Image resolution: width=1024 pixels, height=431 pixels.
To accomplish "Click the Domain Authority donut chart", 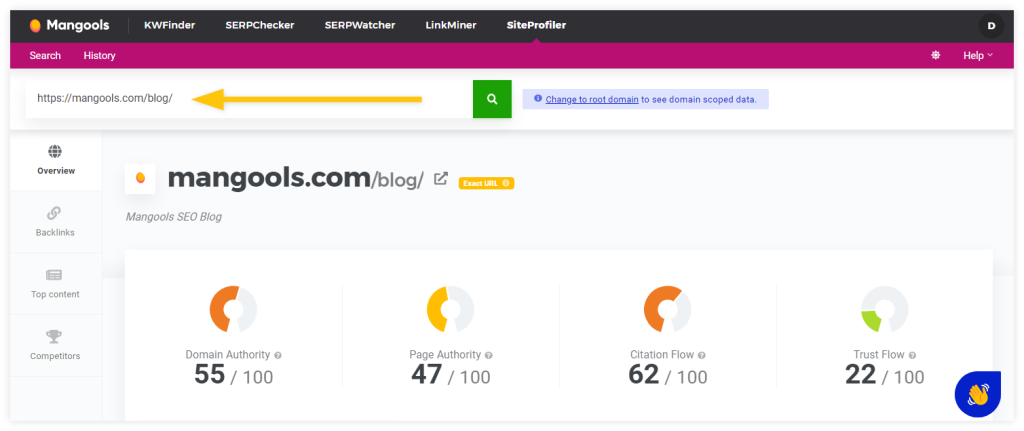I will pos(233,309).
